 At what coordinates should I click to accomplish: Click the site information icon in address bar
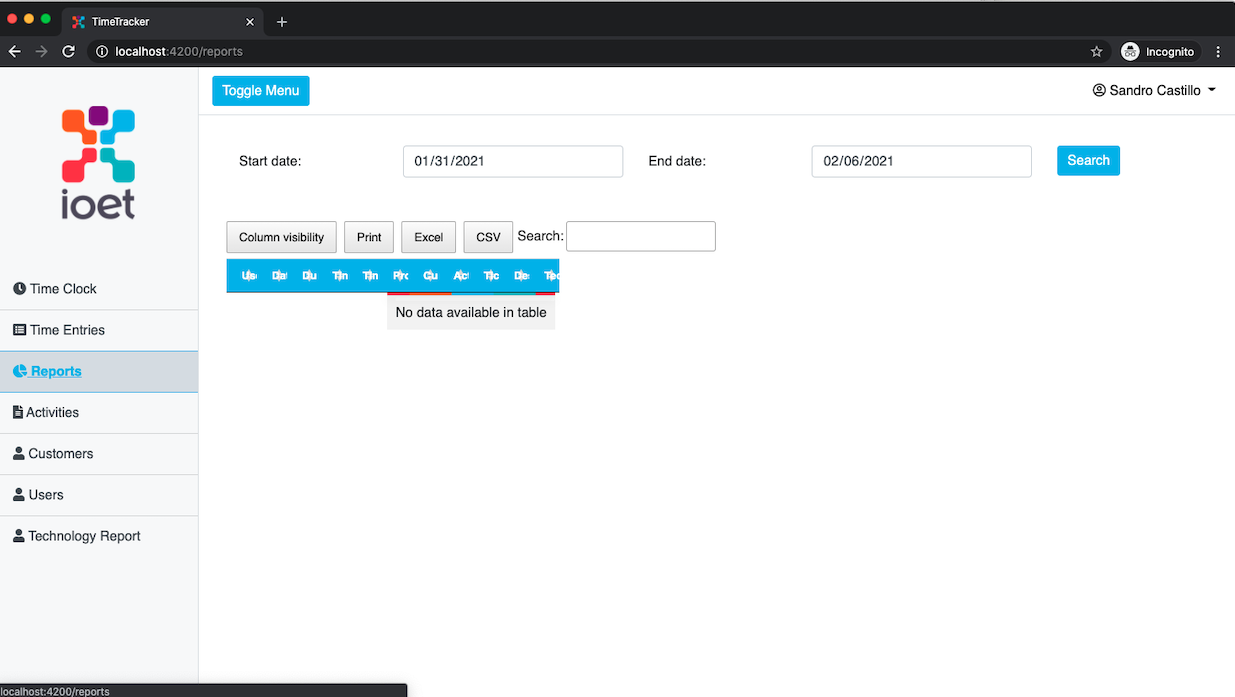click(x=102, y=51)
